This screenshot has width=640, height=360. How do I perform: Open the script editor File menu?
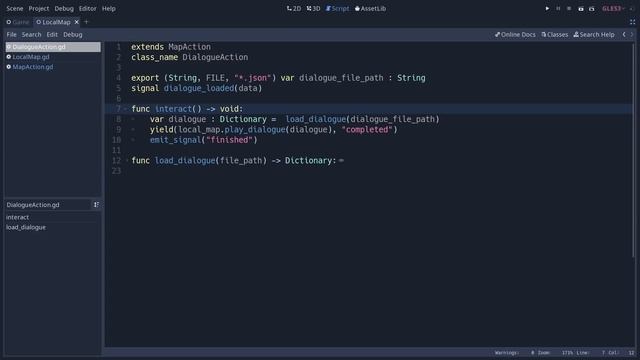pyautogui.click(x=11, y=35)
